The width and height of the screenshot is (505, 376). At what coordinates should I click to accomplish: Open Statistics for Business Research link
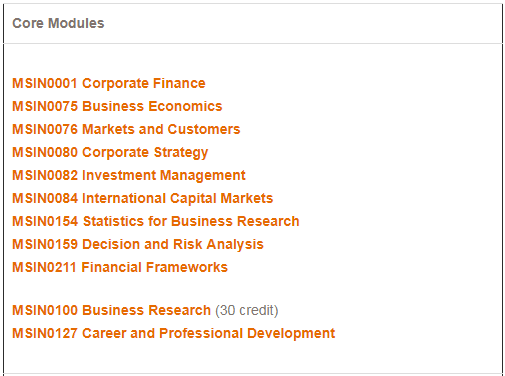coord(156,221)
